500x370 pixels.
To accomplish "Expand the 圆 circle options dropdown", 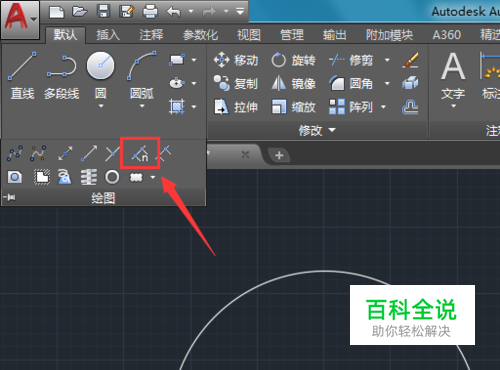I will (x=101, y=106).
